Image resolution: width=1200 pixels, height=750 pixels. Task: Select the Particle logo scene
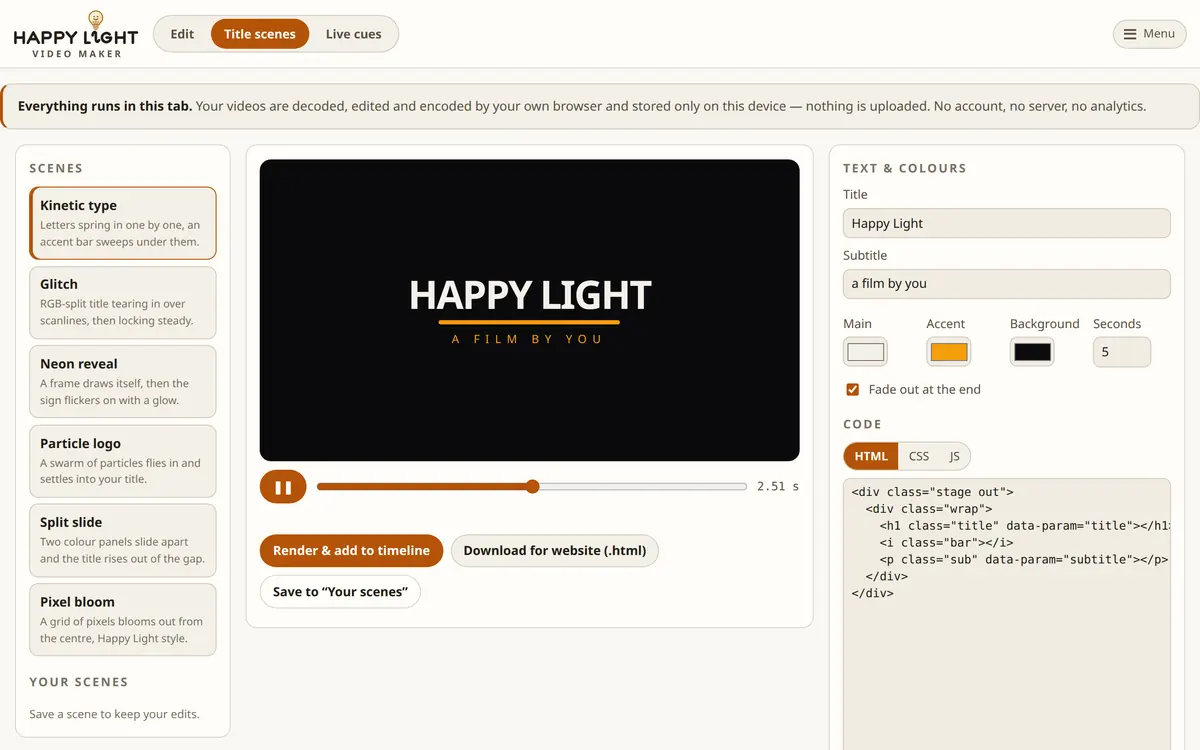pos(123,461)
